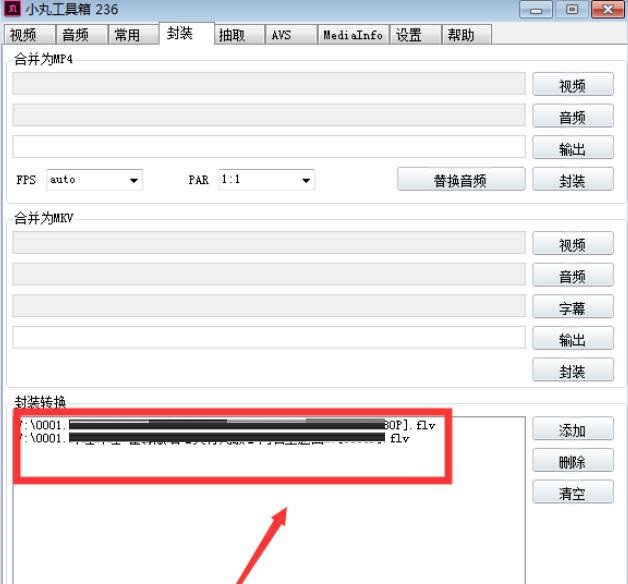This screenshot has width=628, height=584.
Task: Go to the MediaInfo tab
Action: (353, 35)
